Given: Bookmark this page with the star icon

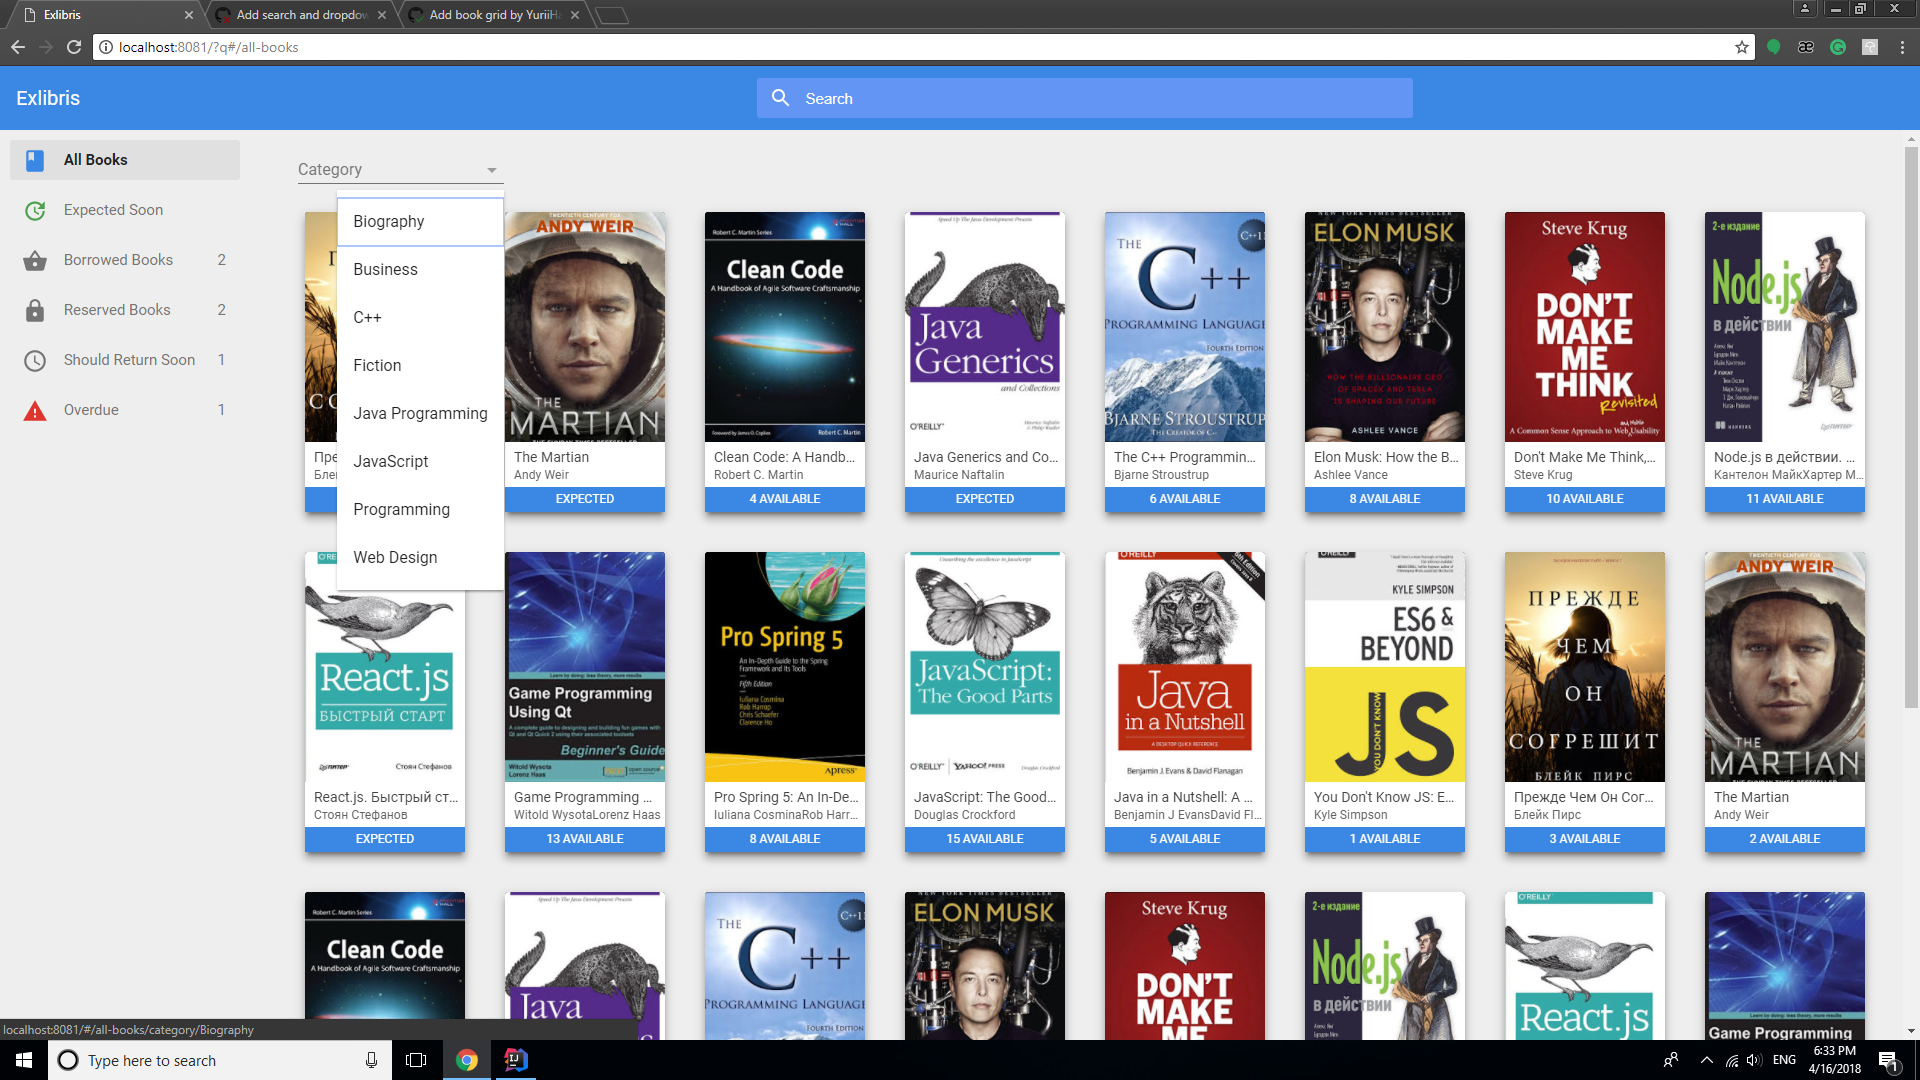Looking at the screenshot, I should point(1742,47).
